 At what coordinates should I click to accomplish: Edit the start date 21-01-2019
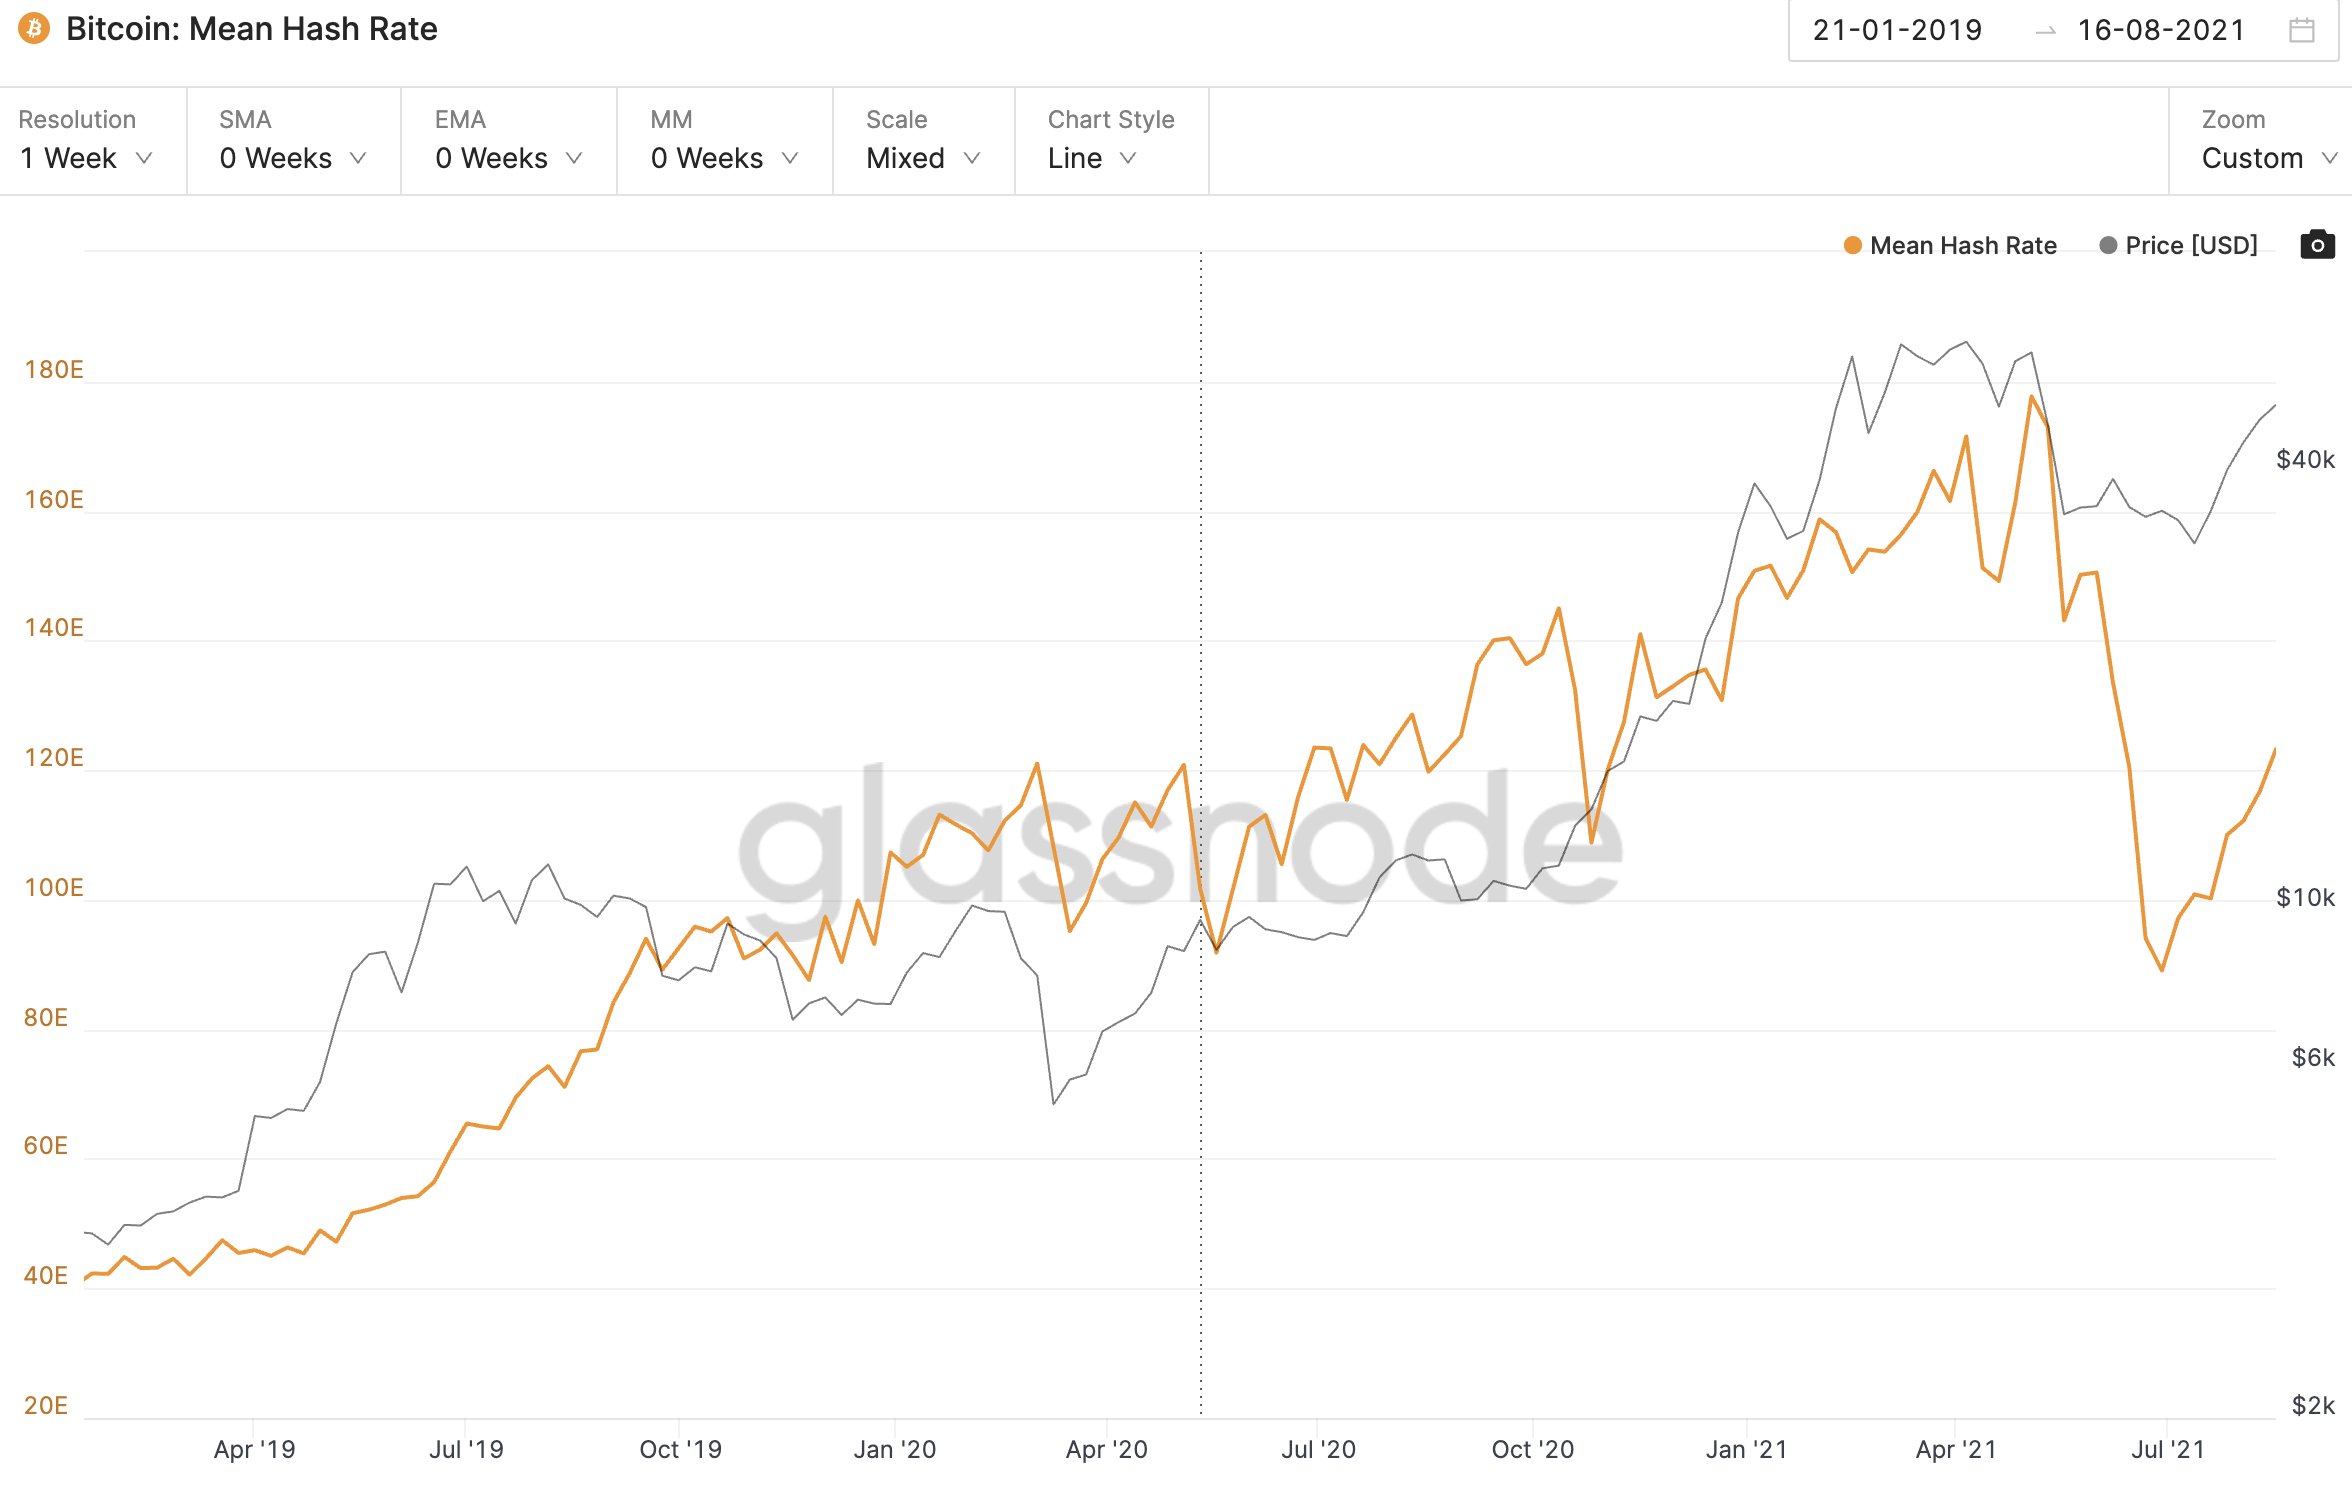[1897, 30]
